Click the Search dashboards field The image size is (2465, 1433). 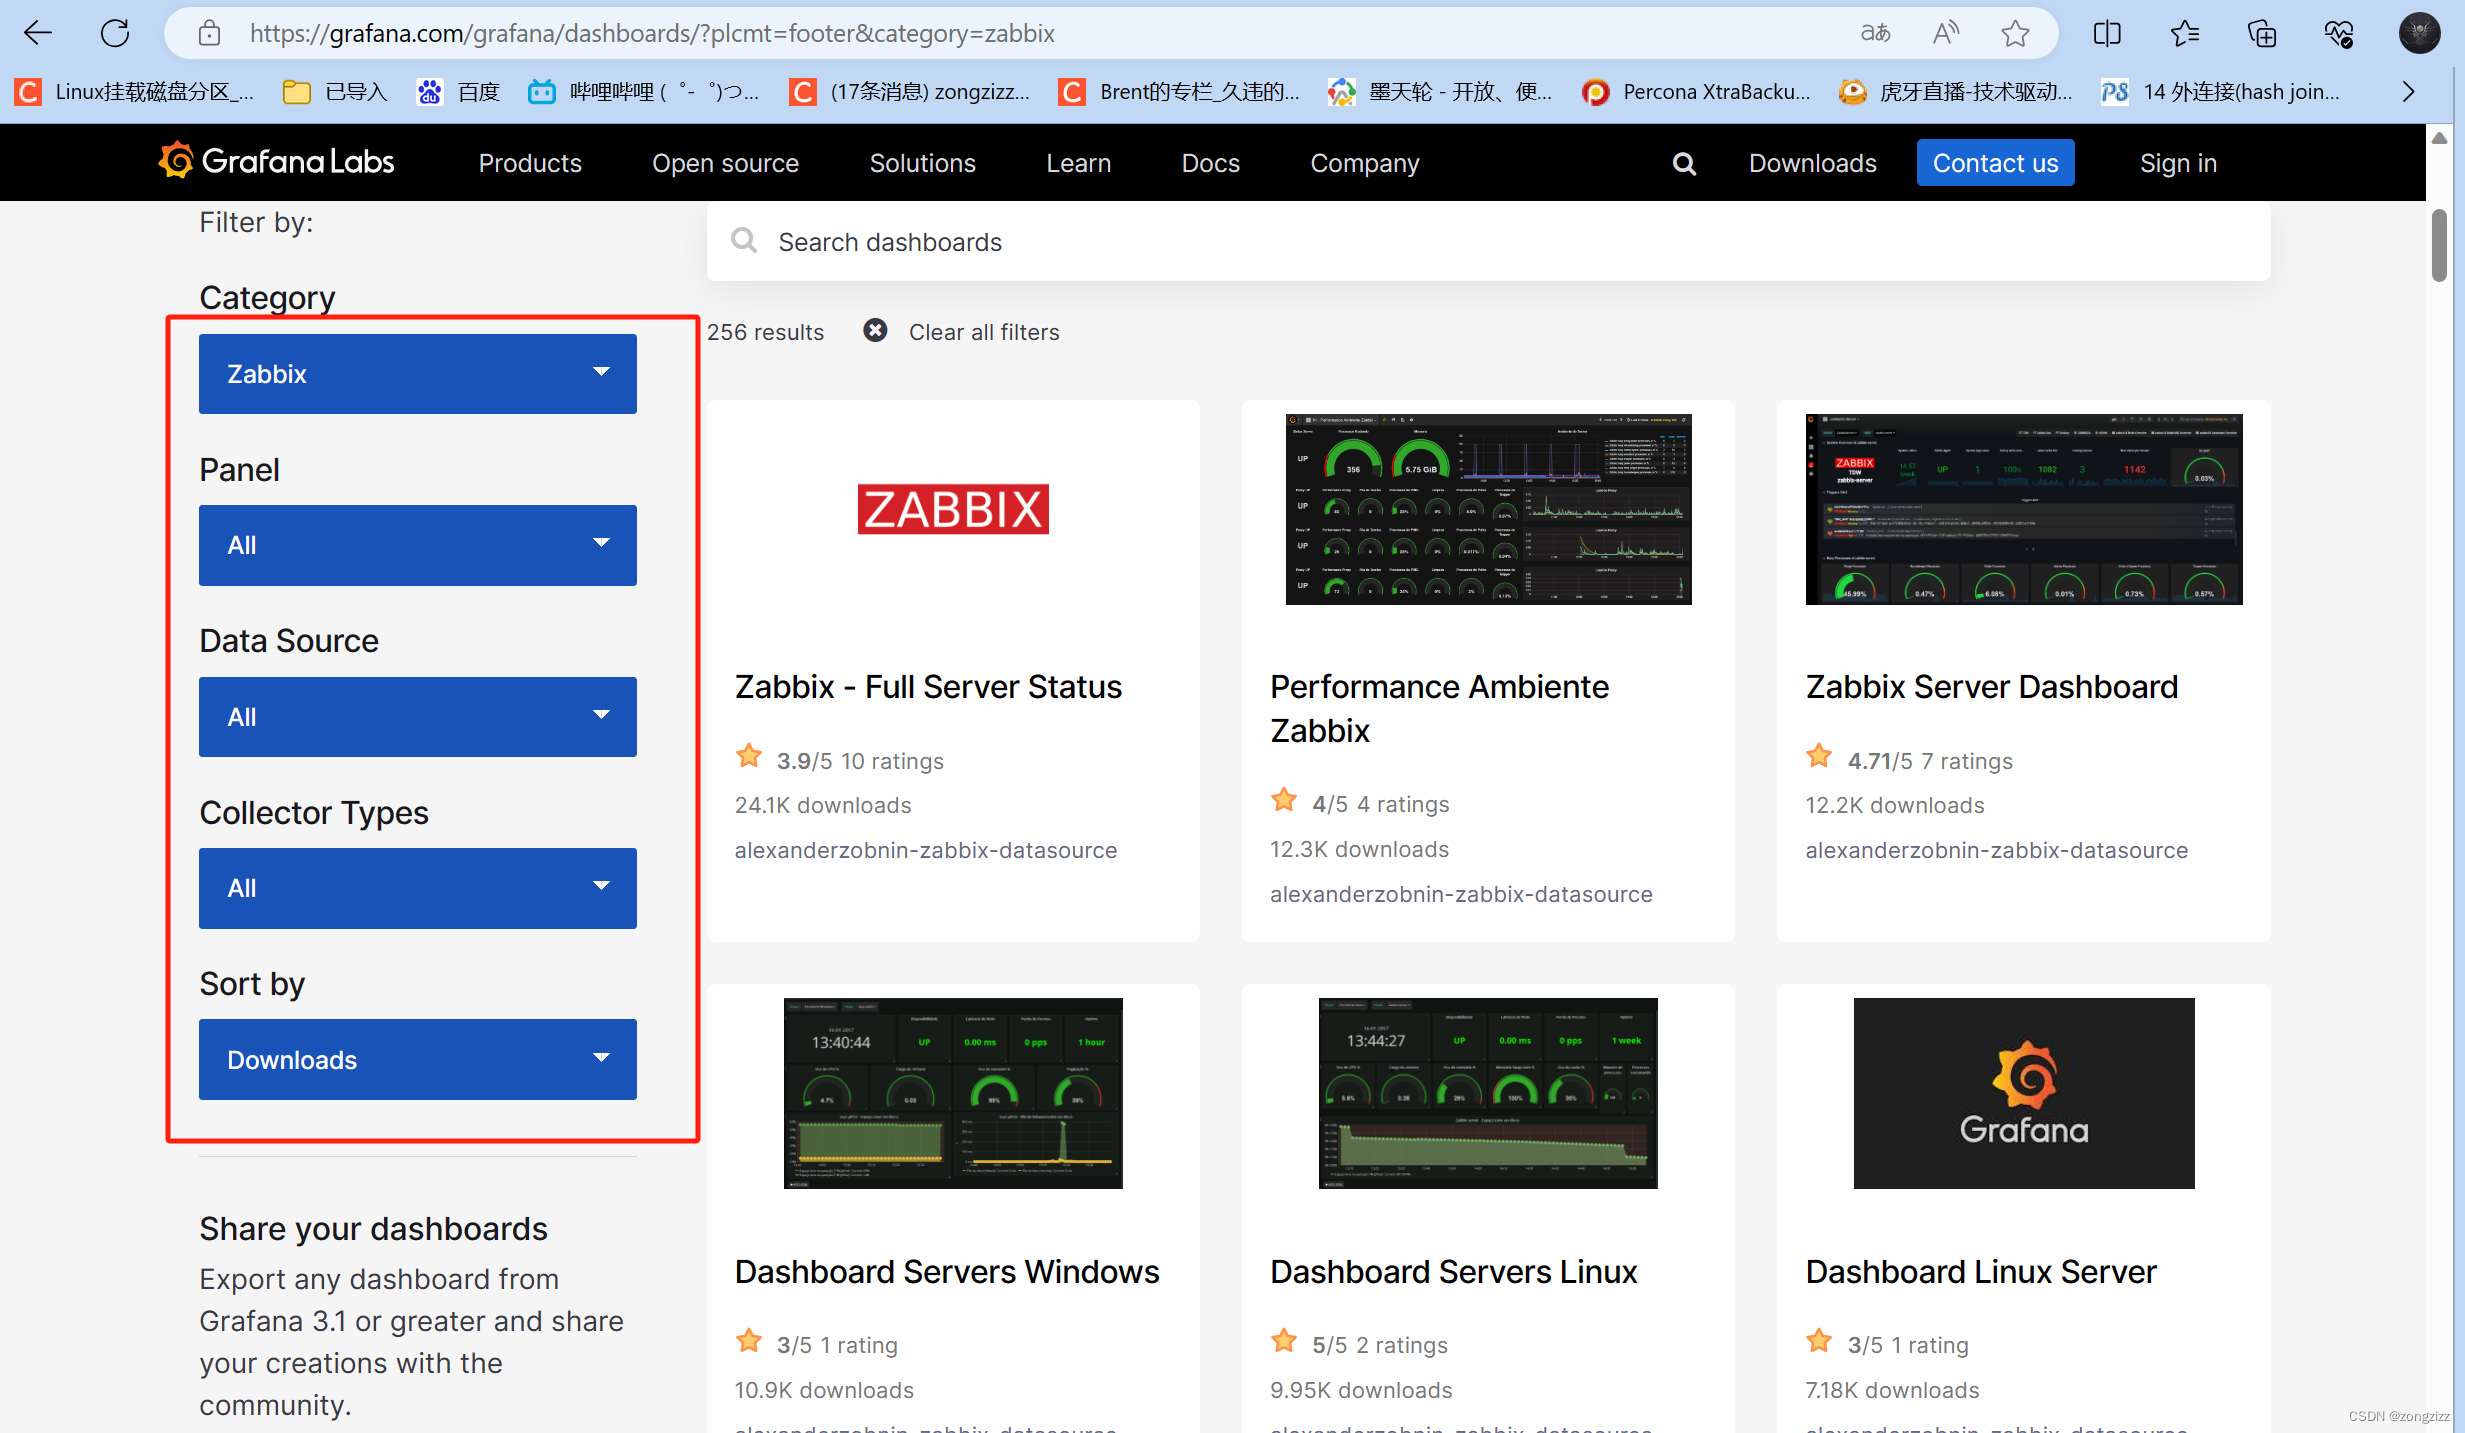1488,242
